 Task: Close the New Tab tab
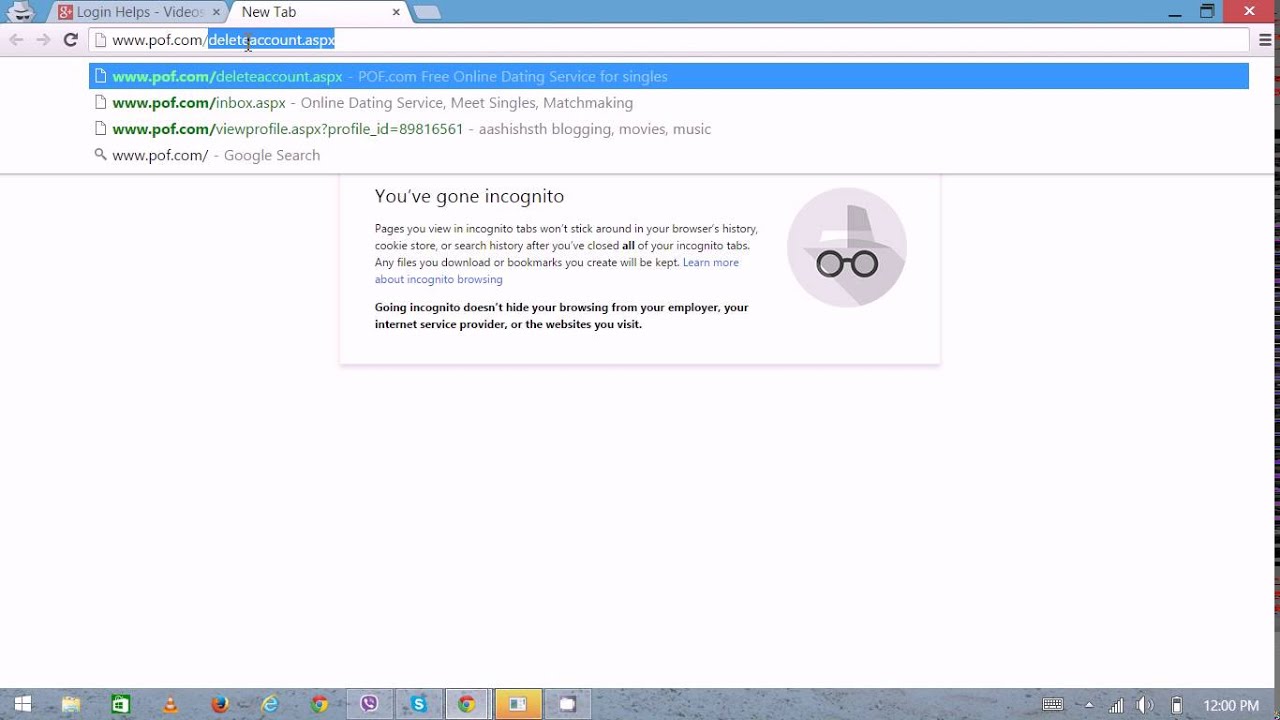396,12
